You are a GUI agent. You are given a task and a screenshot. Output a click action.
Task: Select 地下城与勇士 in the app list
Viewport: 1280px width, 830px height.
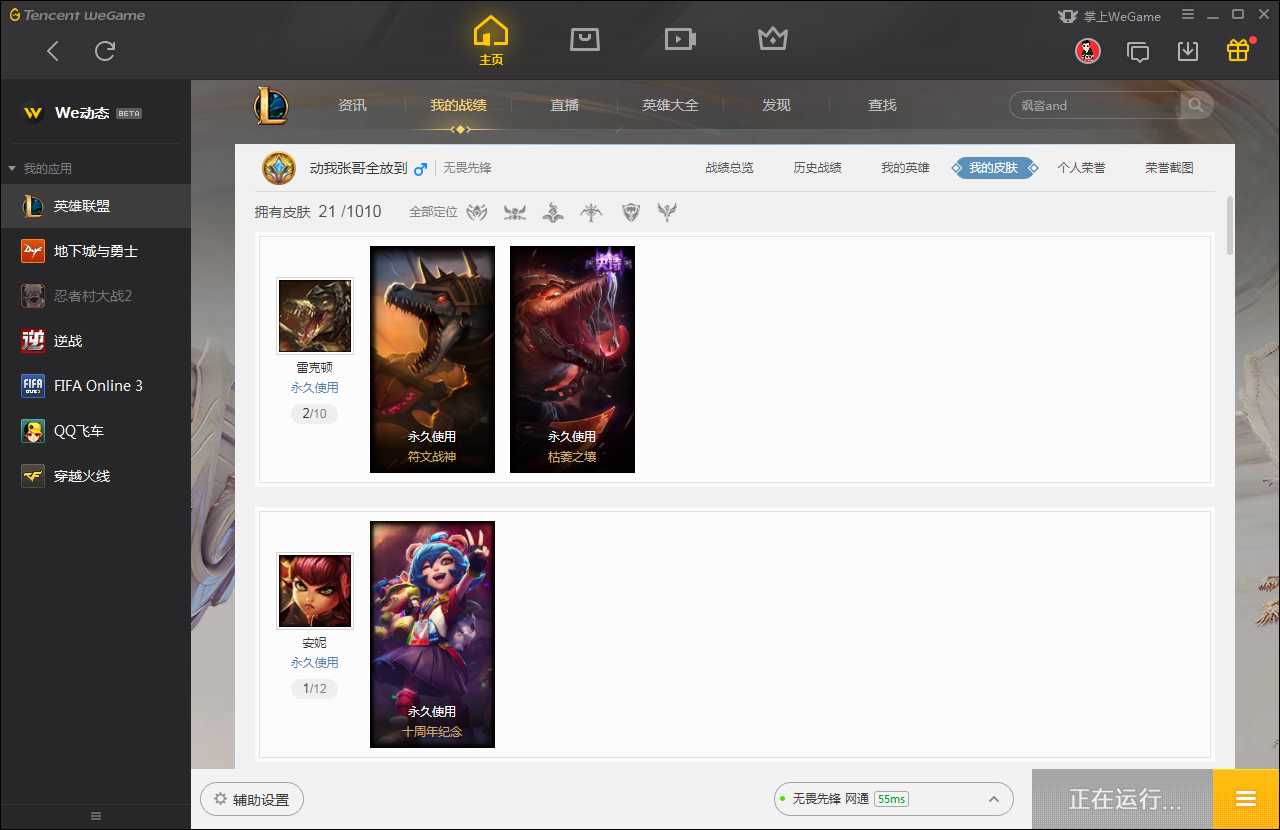95,251
